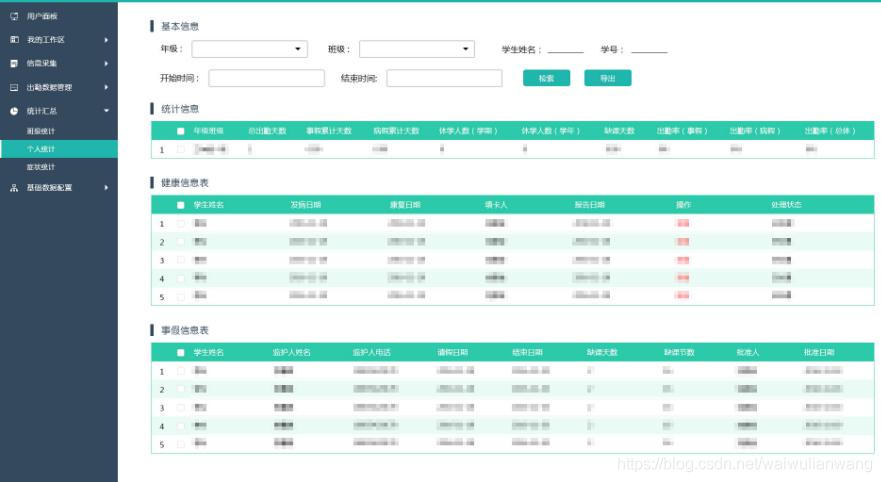Click the 检索 search button
The height and width of the screenshot is (482, 881).
[x=546, y=78]
